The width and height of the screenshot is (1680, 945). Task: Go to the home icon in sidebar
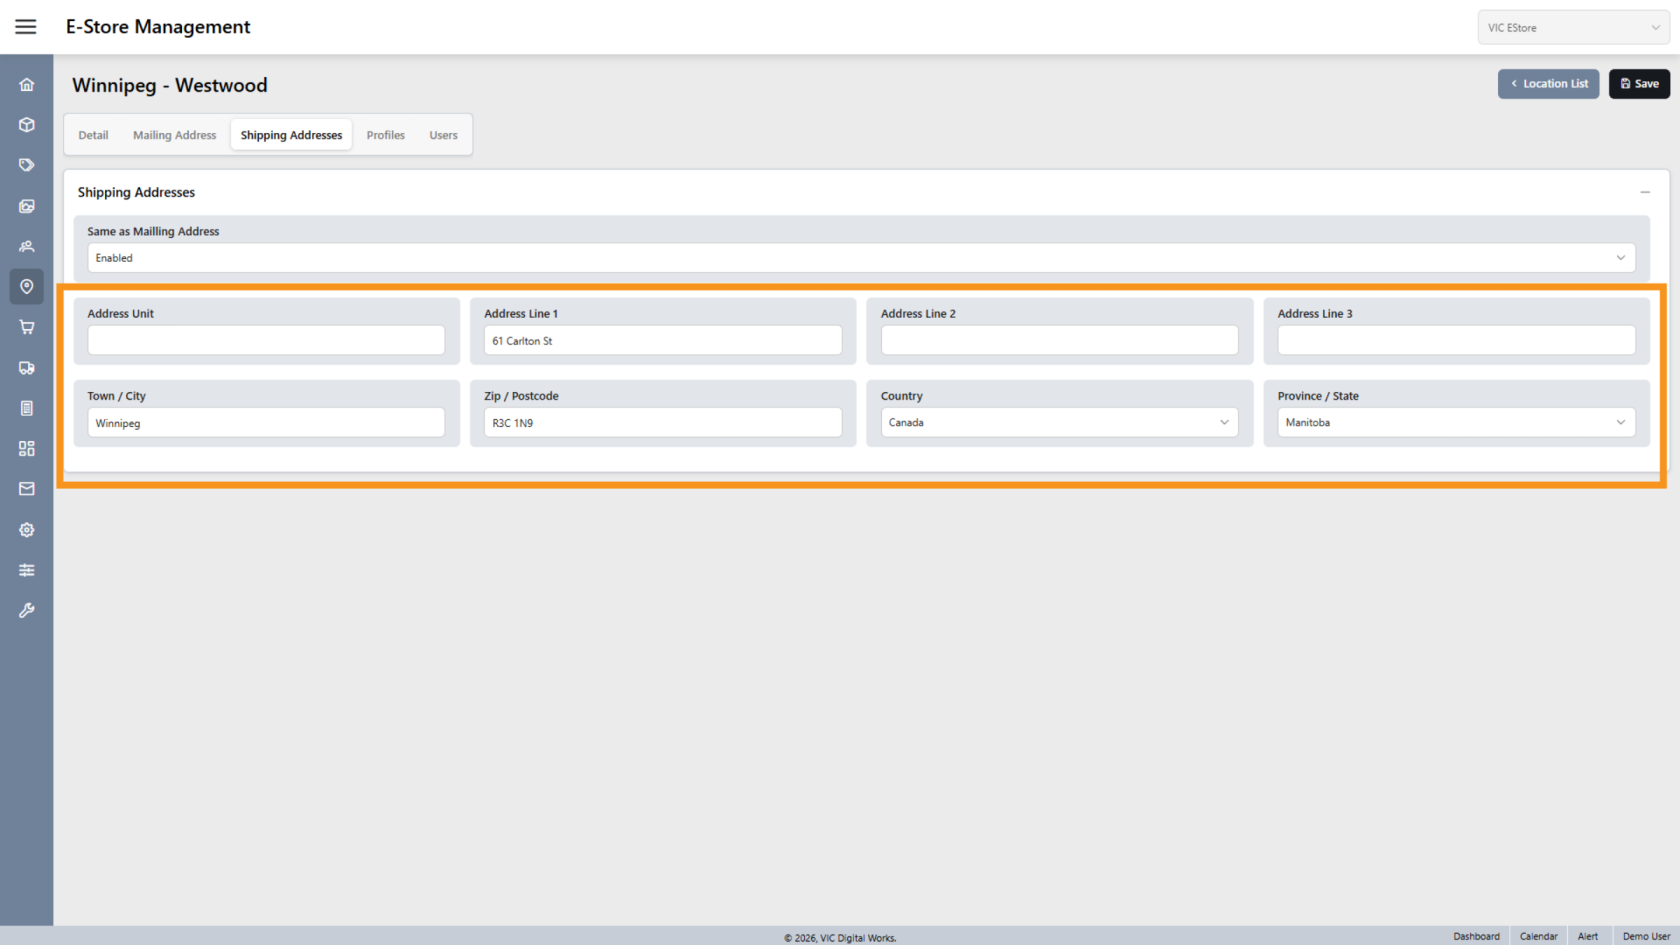[x=27, y=85]
